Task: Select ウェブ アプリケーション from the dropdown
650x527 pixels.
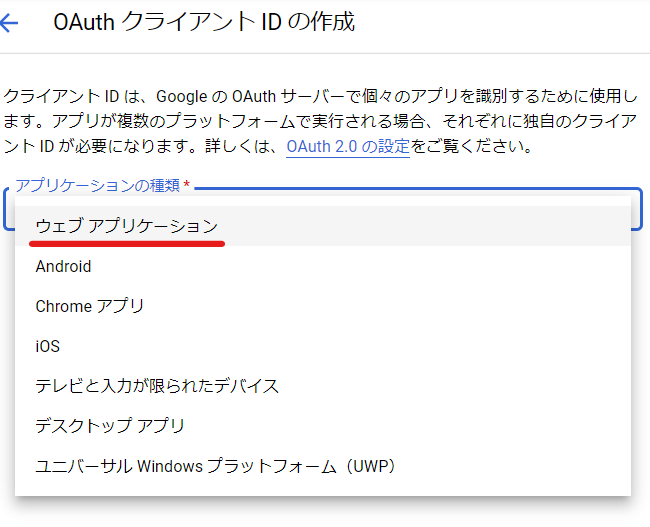Action: tap(323, 226)
